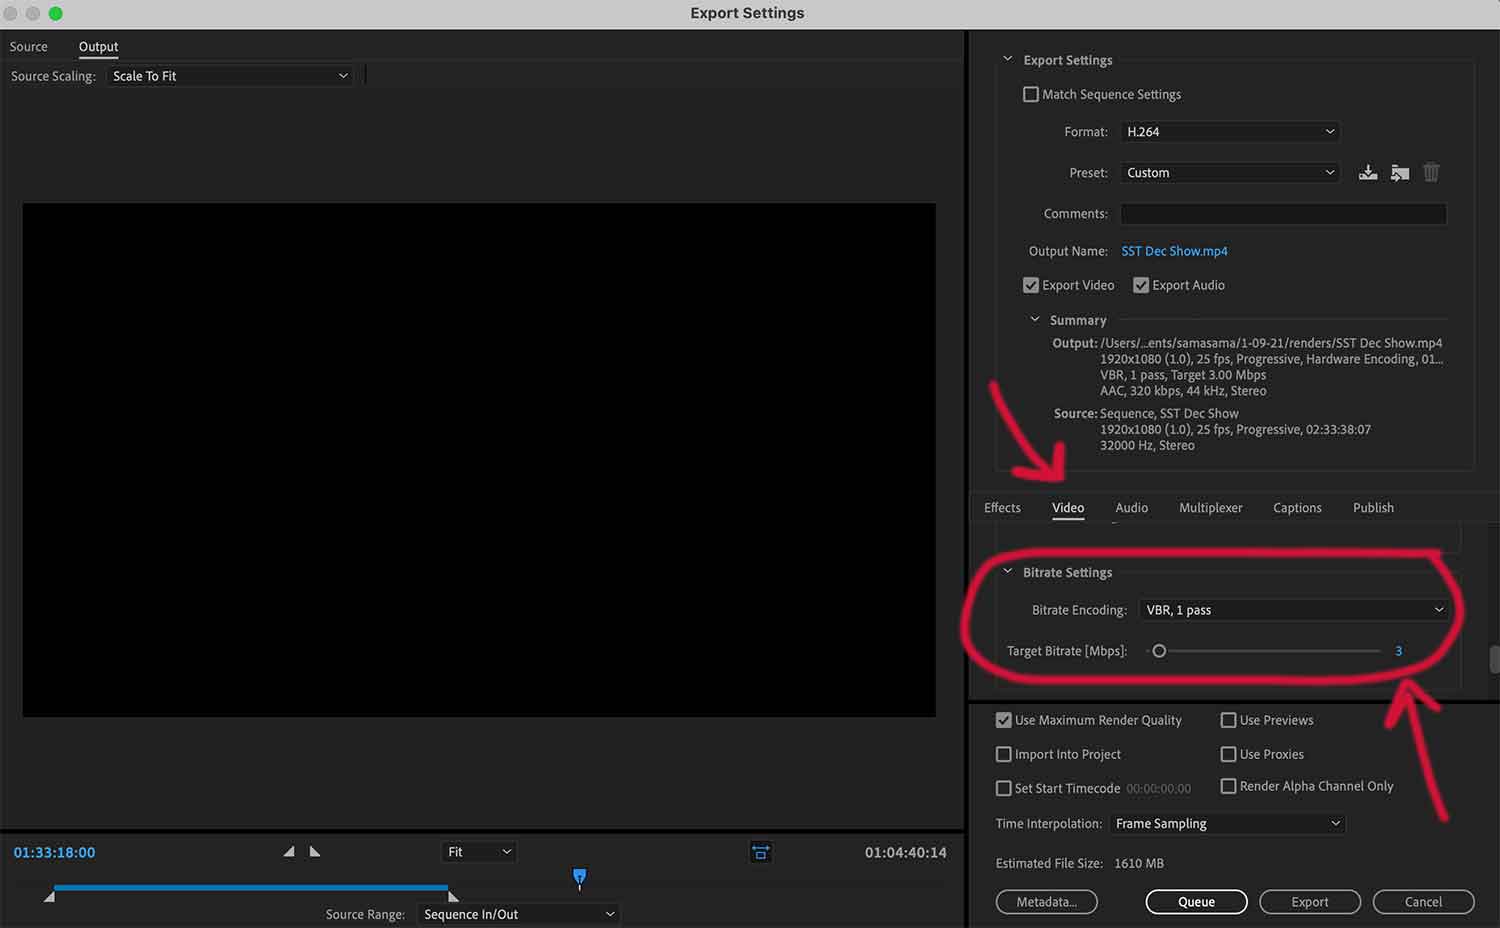Save the current export preset

[1368, 172]
